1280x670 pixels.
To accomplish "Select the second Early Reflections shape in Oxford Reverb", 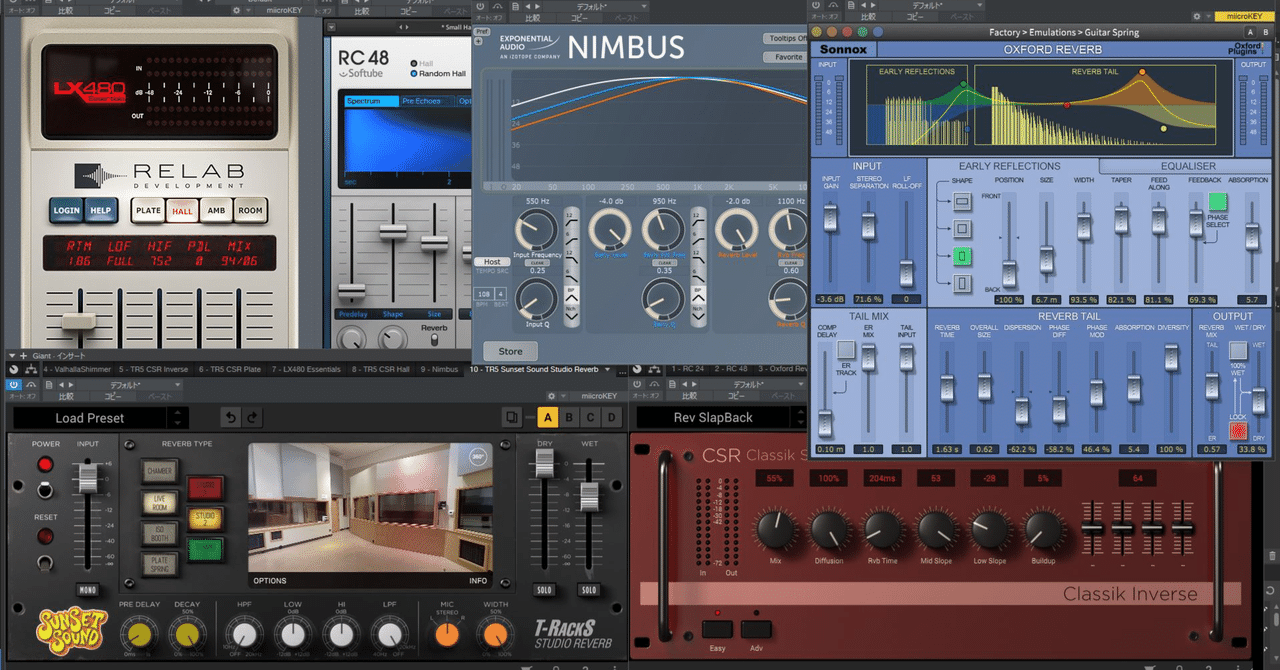I will pyautogui.click(x=963, y=229).
